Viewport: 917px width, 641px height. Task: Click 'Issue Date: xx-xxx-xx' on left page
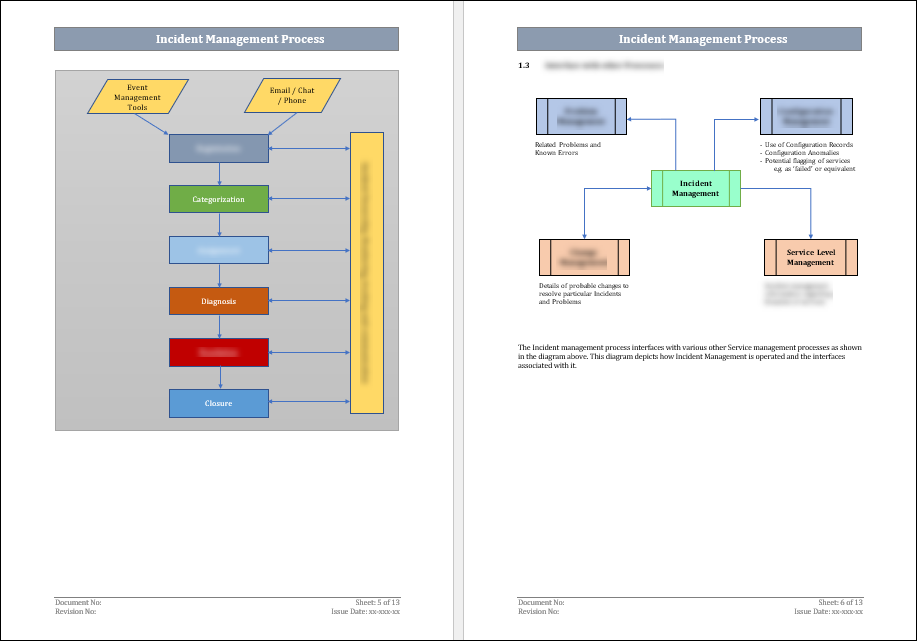click(x=366, y=612)
